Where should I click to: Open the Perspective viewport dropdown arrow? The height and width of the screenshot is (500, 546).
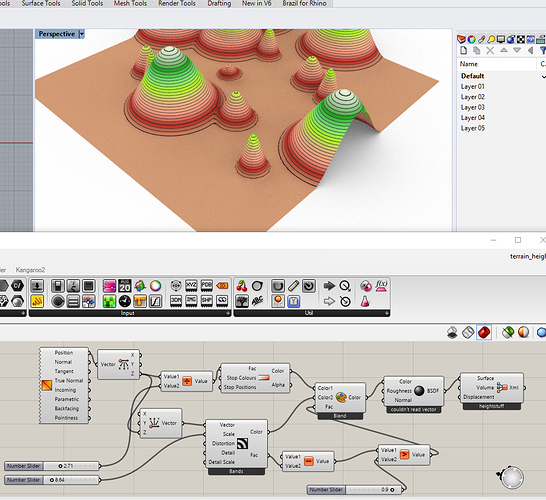(x=81, y=34)
